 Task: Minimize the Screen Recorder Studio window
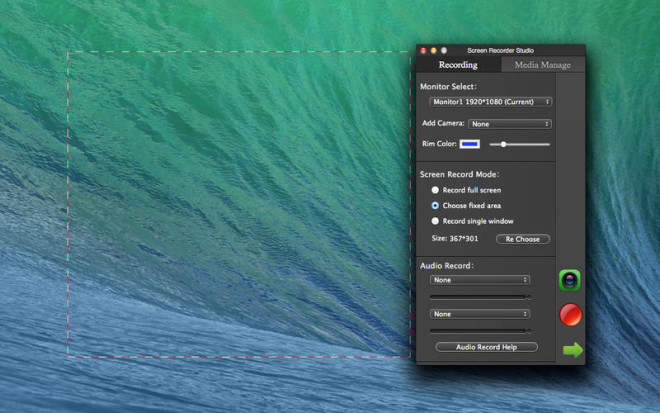click(433, 50)
